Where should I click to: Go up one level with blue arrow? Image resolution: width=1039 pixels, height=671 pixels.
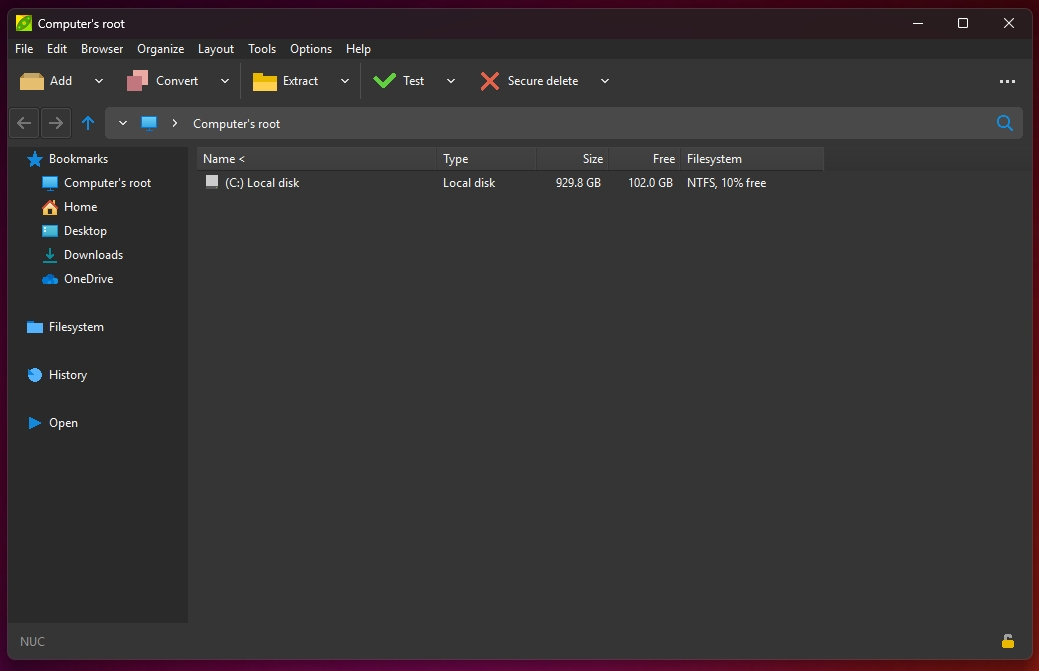coord(87,123)
